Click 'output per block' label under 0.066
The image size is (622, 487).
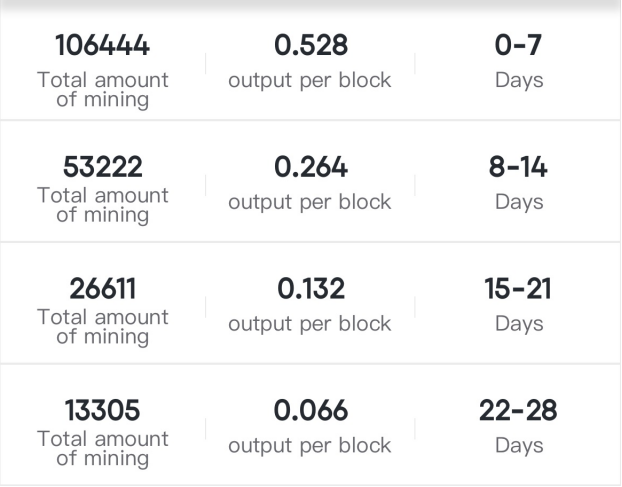[310, 446]
